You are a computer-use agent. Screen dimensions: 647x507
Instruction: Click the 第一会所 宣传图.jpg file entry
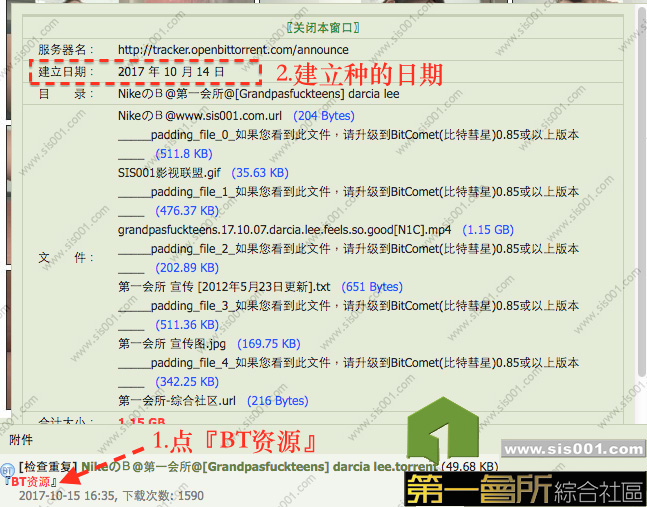click(172, 344)
